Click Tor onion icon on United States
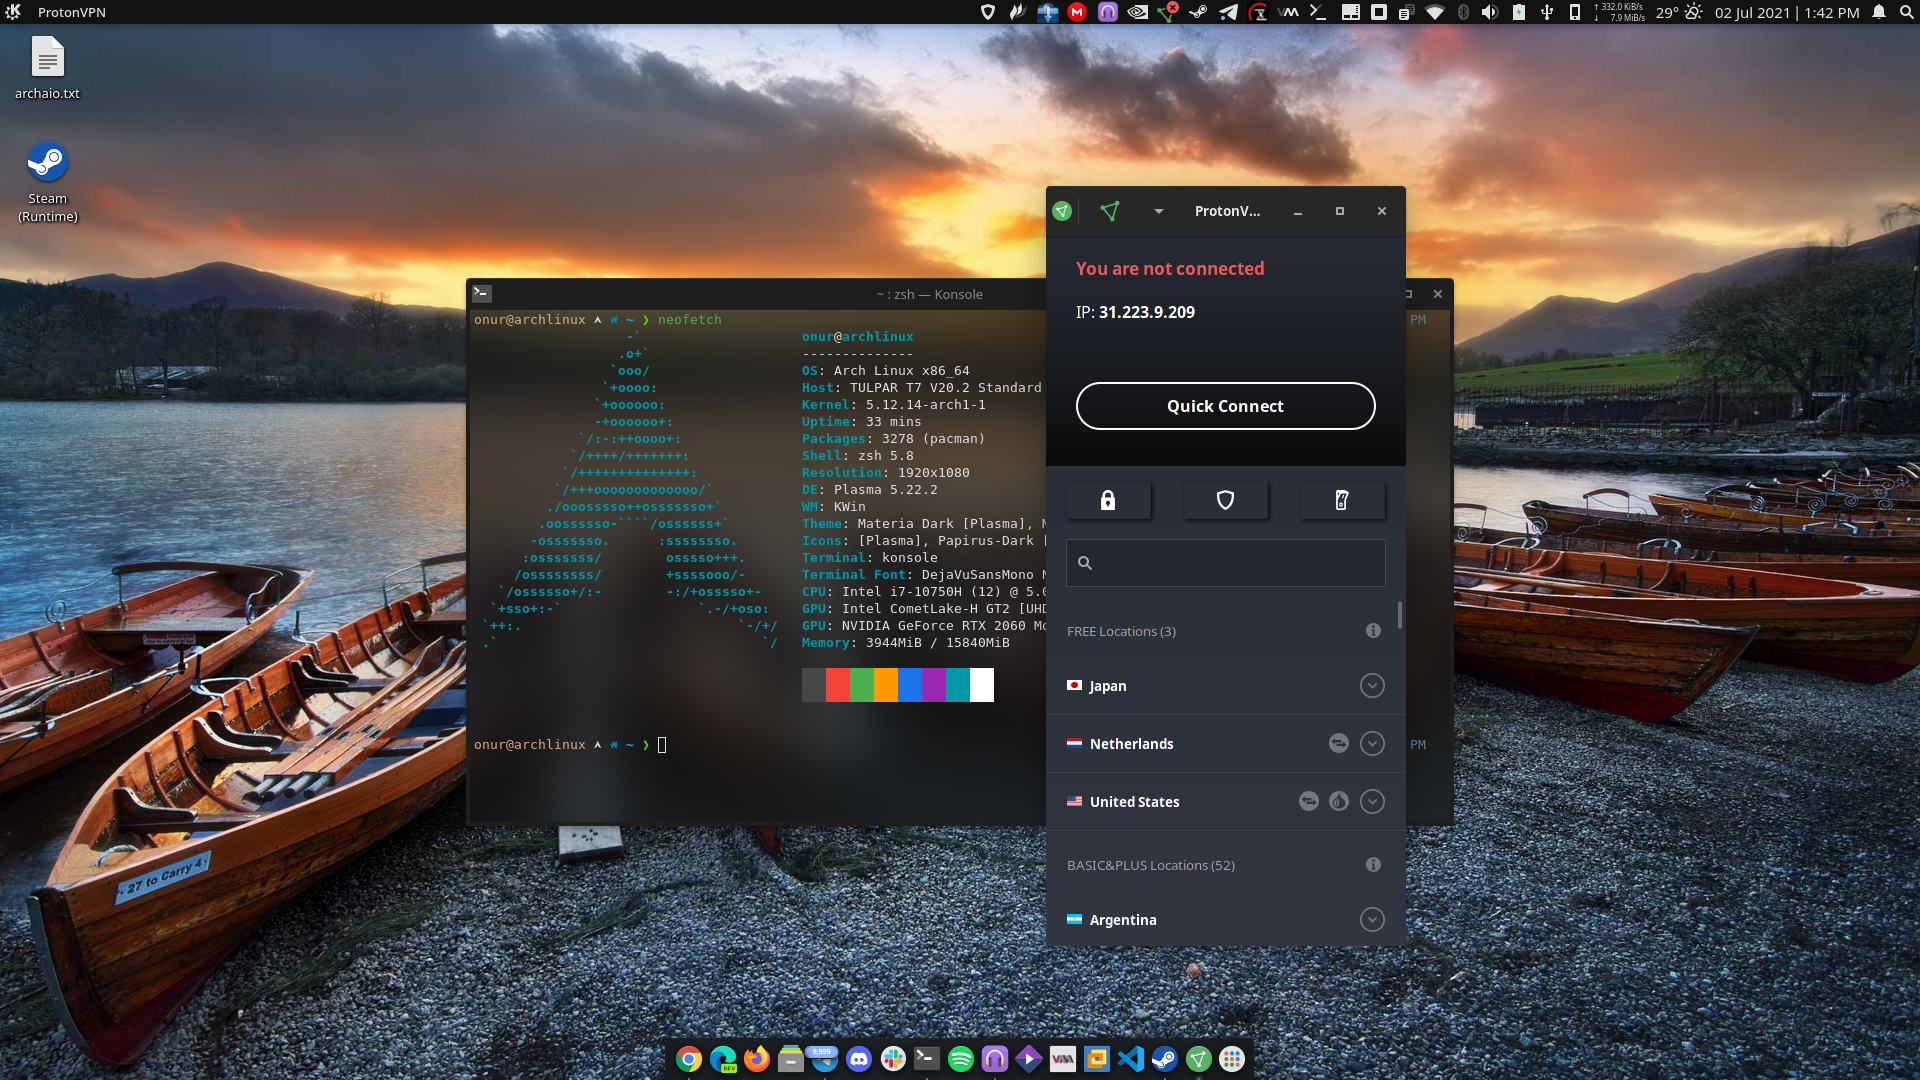Image resolution: width=1920 pixels, height=1080 pixels. [1339, 802]
